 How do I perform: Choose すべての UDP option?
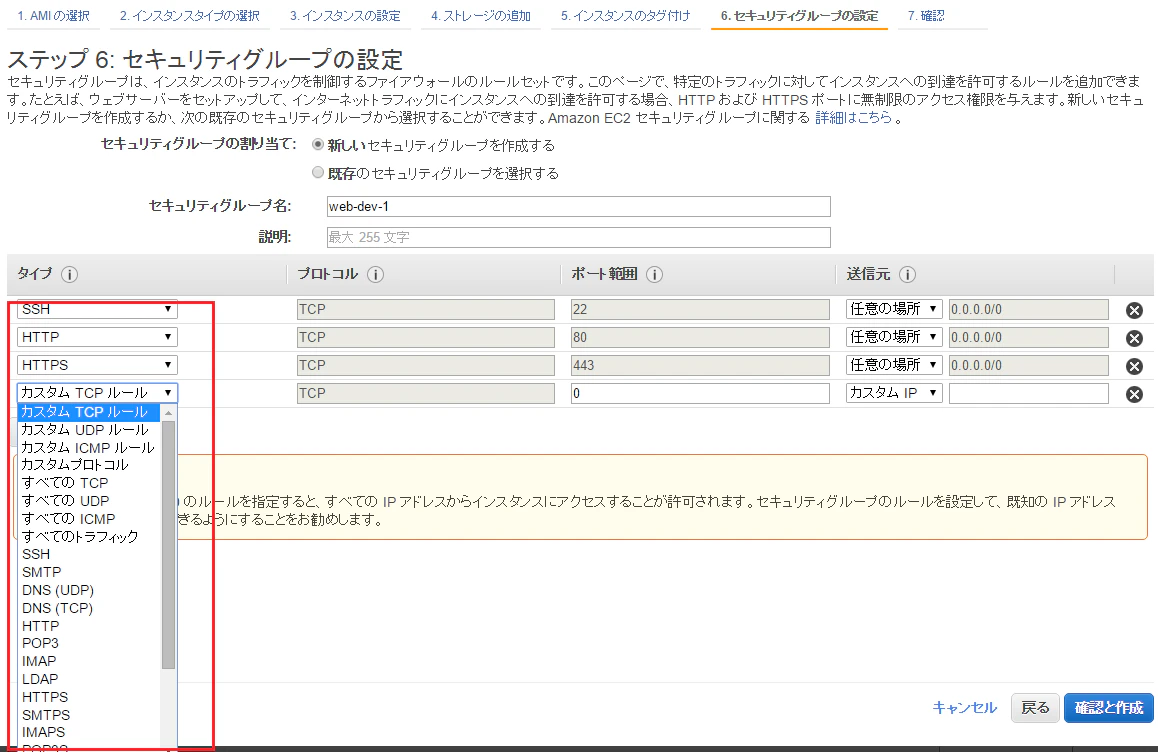[x=89, y=501]
